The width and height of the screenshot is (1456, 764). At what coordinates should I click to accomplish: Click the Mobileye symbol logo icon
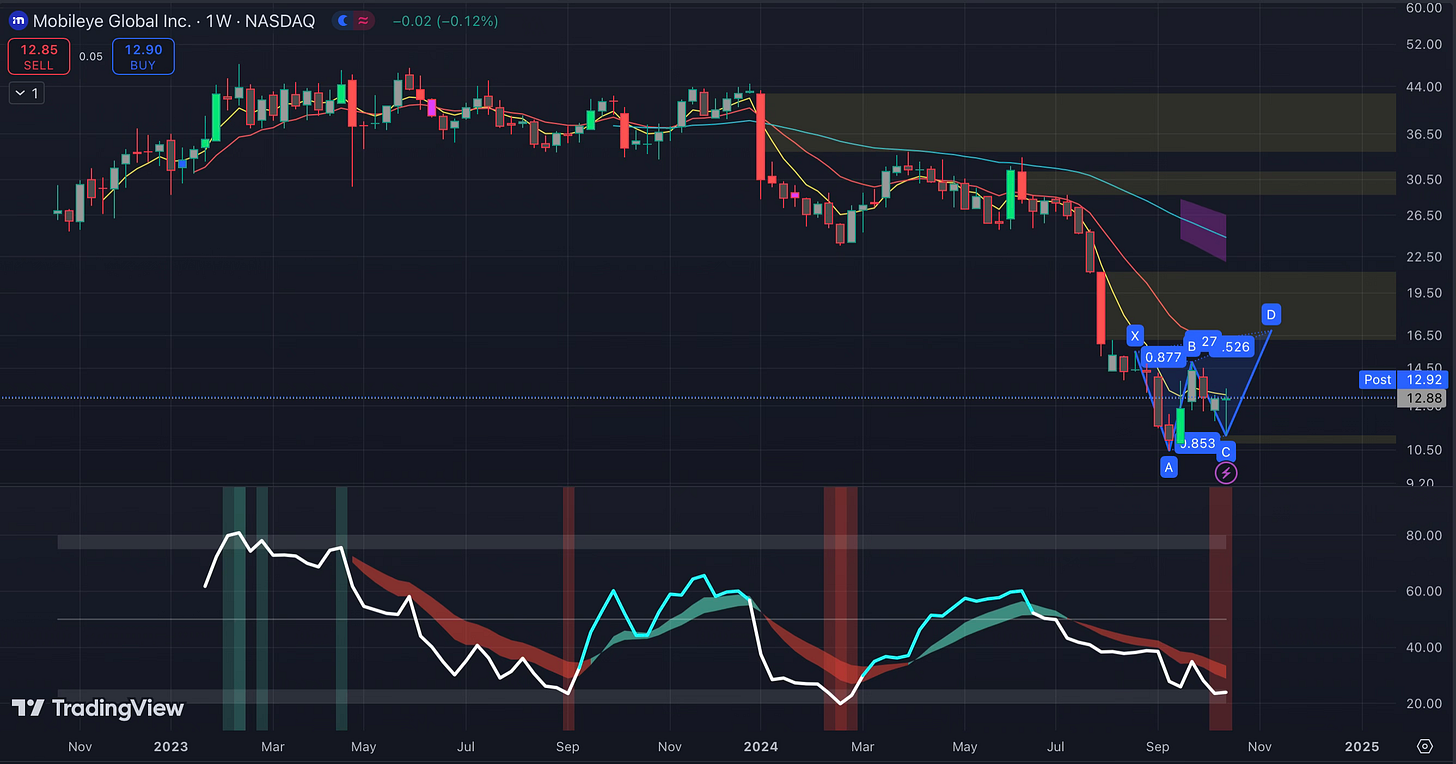click(18, 20)
